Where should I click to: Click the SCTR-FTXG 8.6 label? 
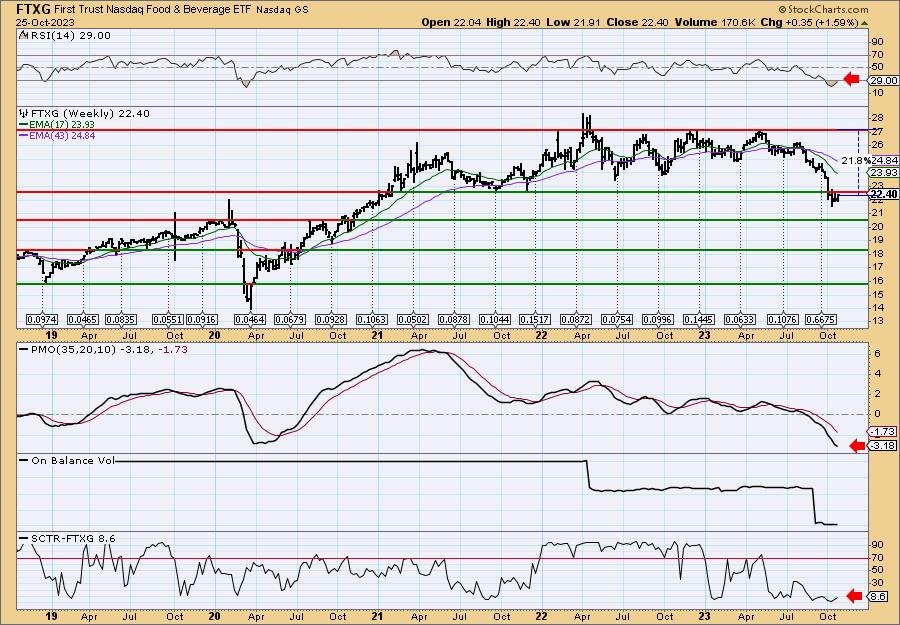[x=68, y=538]
